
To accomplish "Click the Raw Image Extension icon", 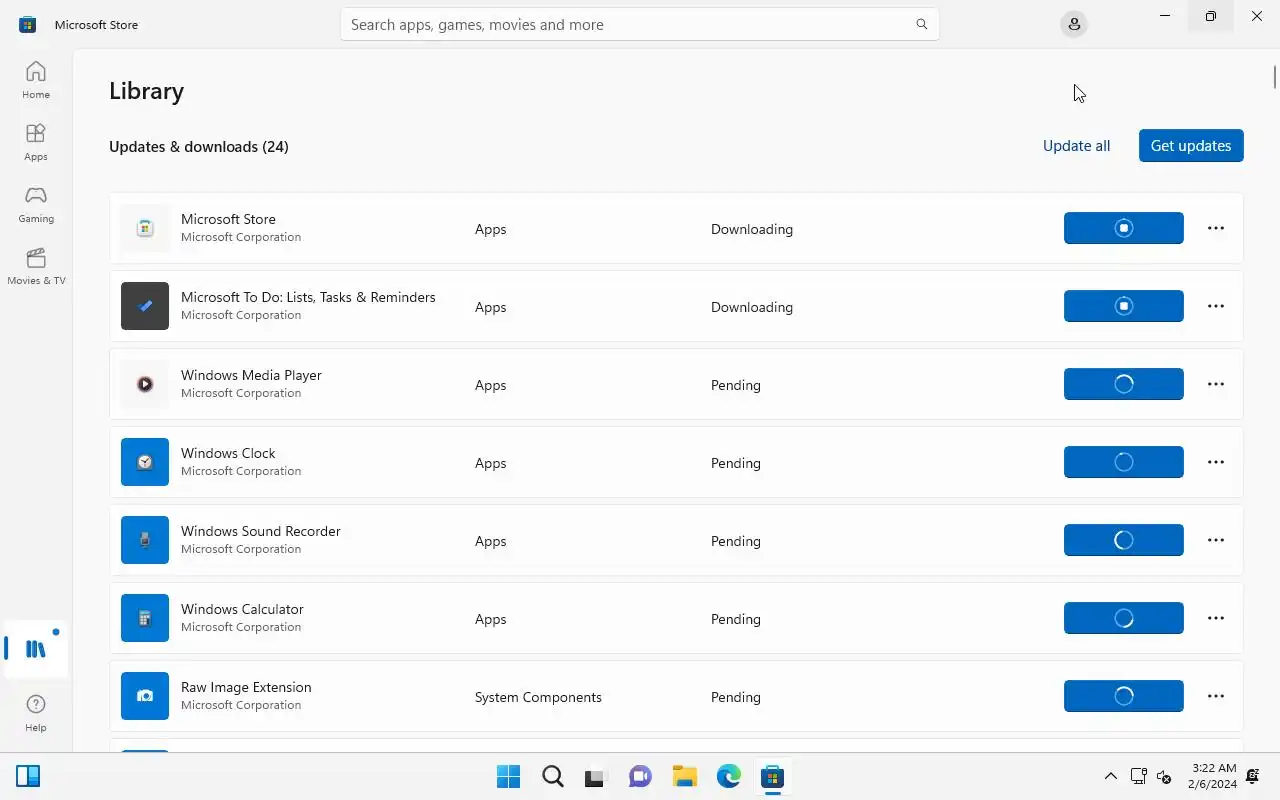I will pos(145,696).
